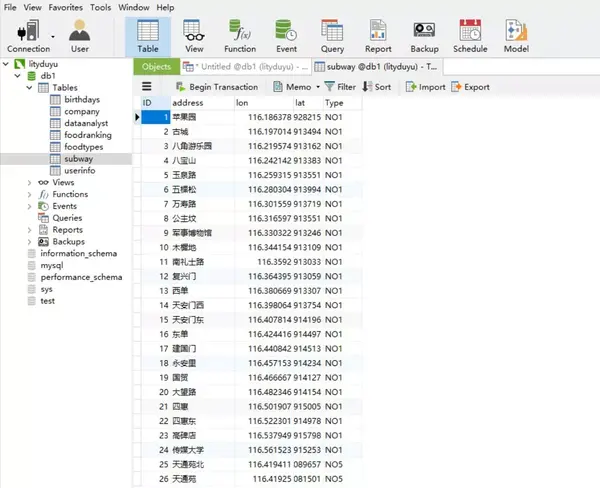Click the Memo button
The image size is (600, 488).
(293, 87)
